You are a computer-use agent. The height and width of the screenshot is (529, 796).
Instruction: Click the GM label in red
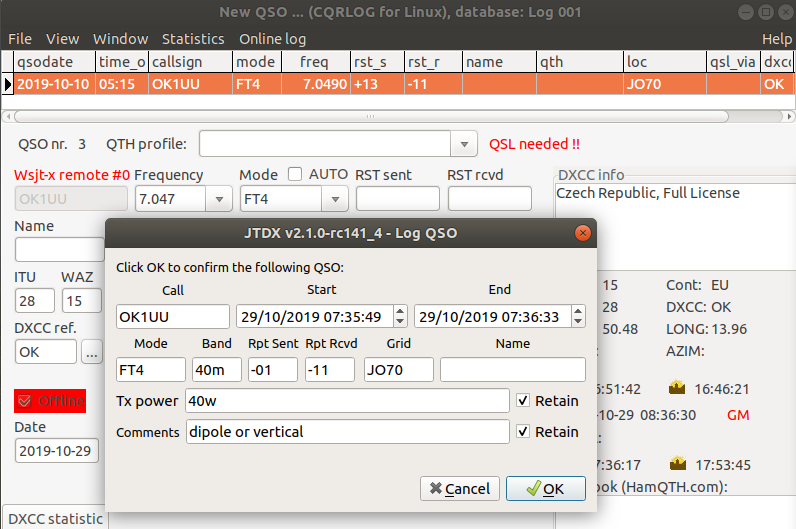coord(738,415)
